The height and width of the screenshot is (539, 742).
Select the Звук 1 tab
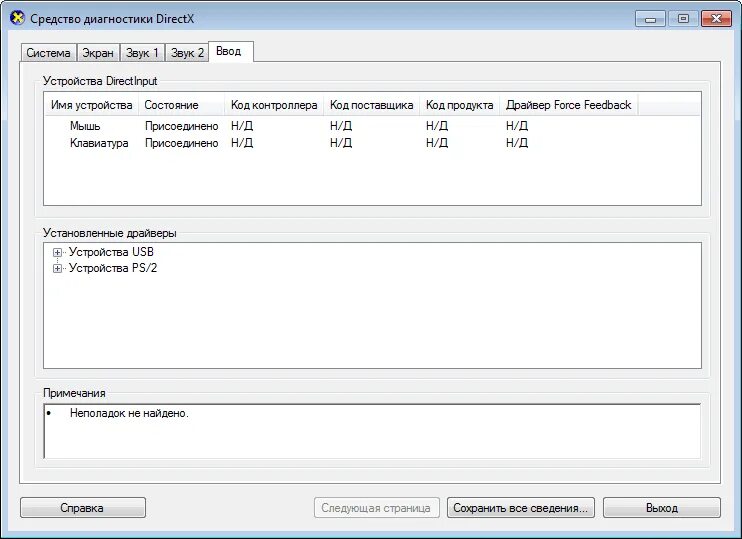(142, 53)
